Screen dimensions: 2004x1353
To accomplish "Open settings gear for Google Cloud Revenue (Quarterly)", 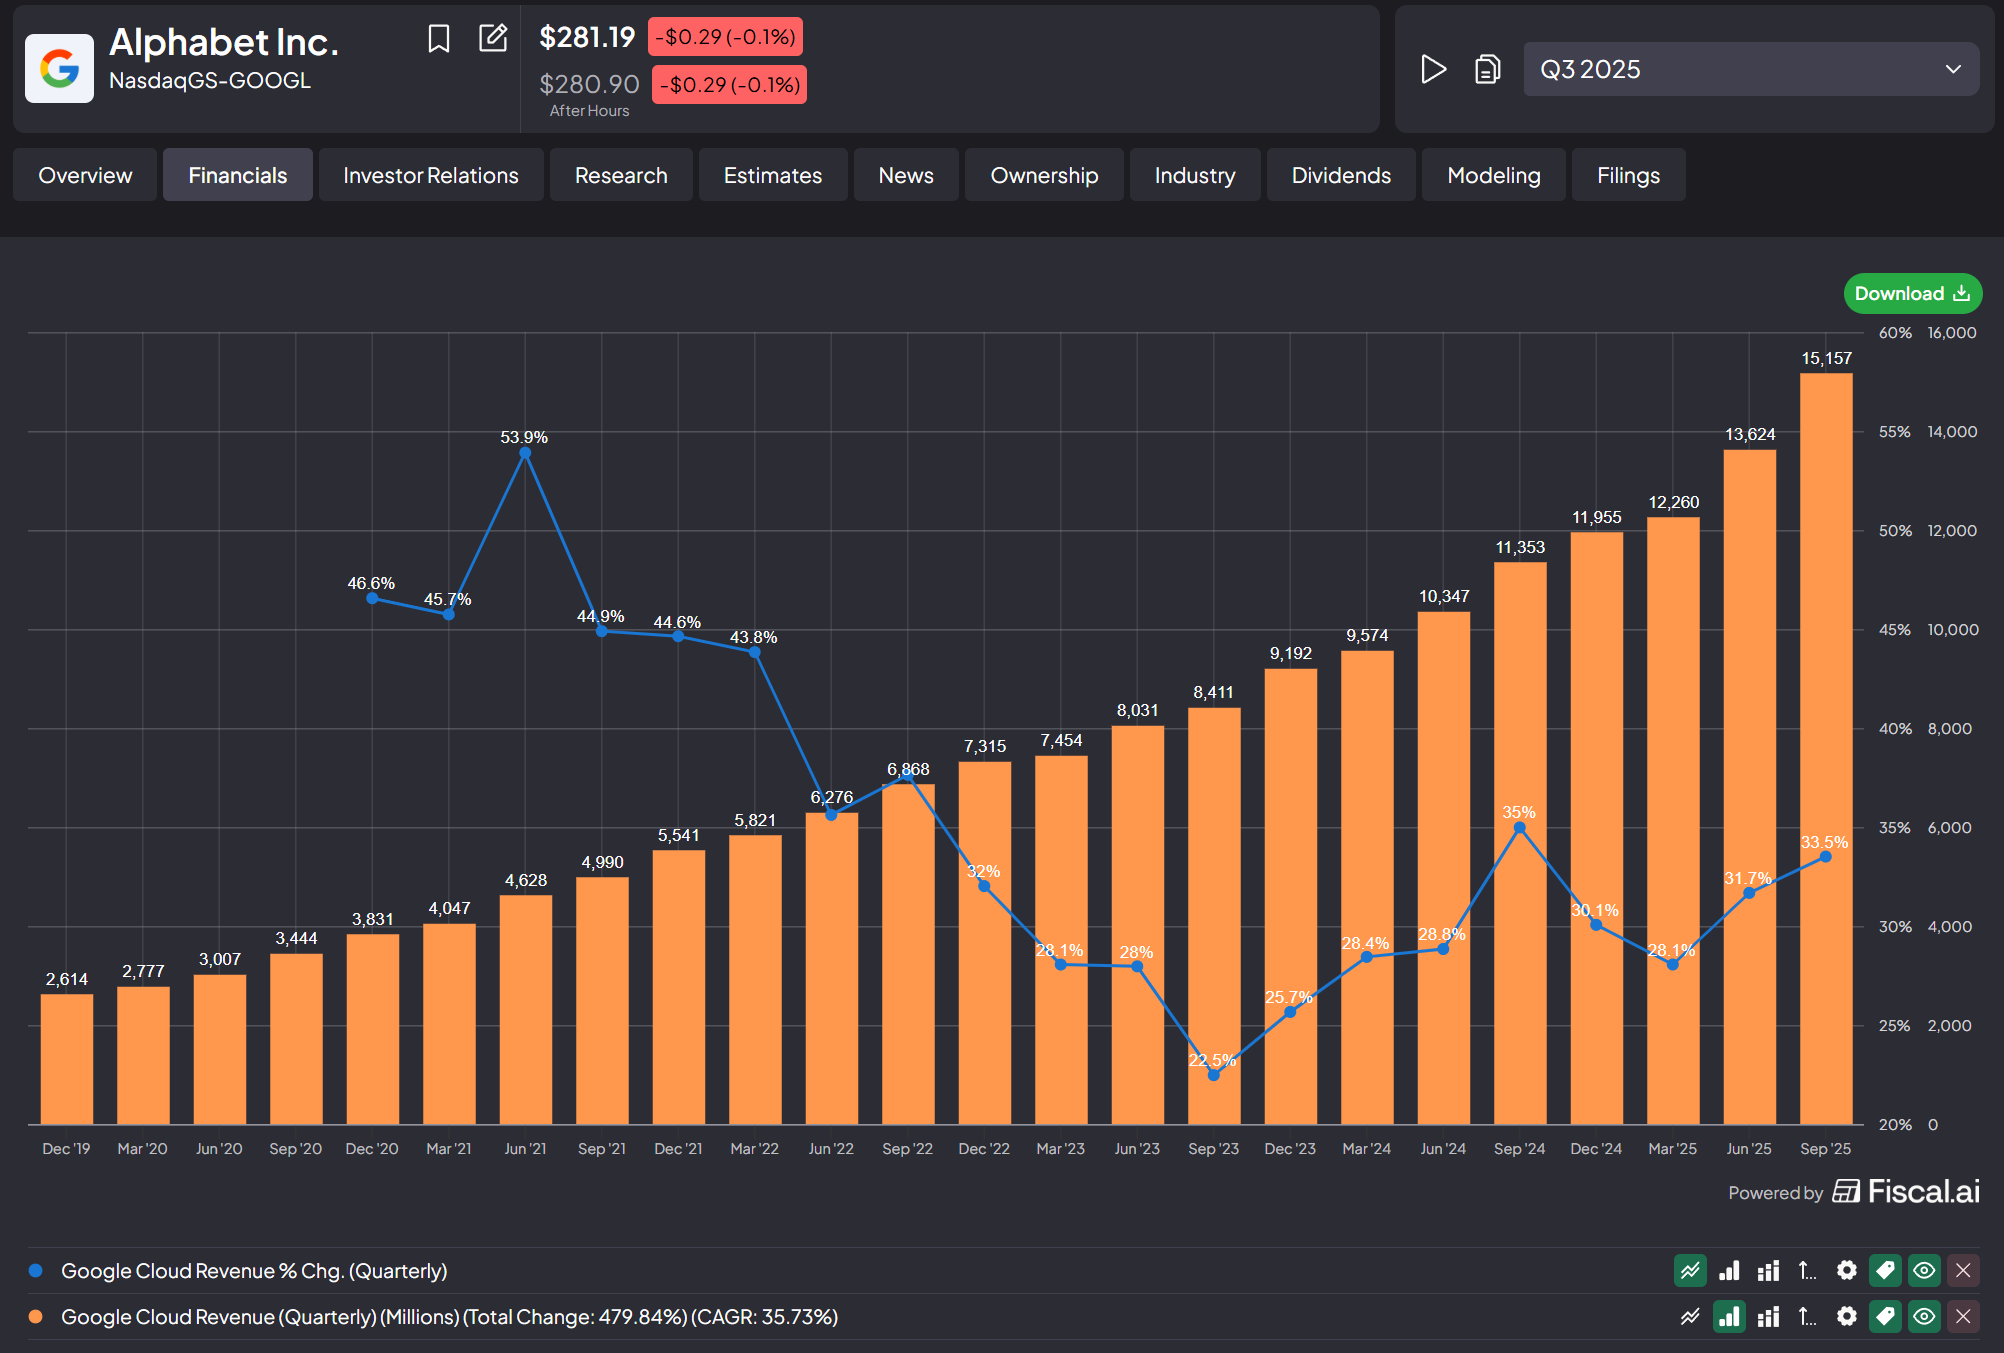I will pos(1846,1317).
